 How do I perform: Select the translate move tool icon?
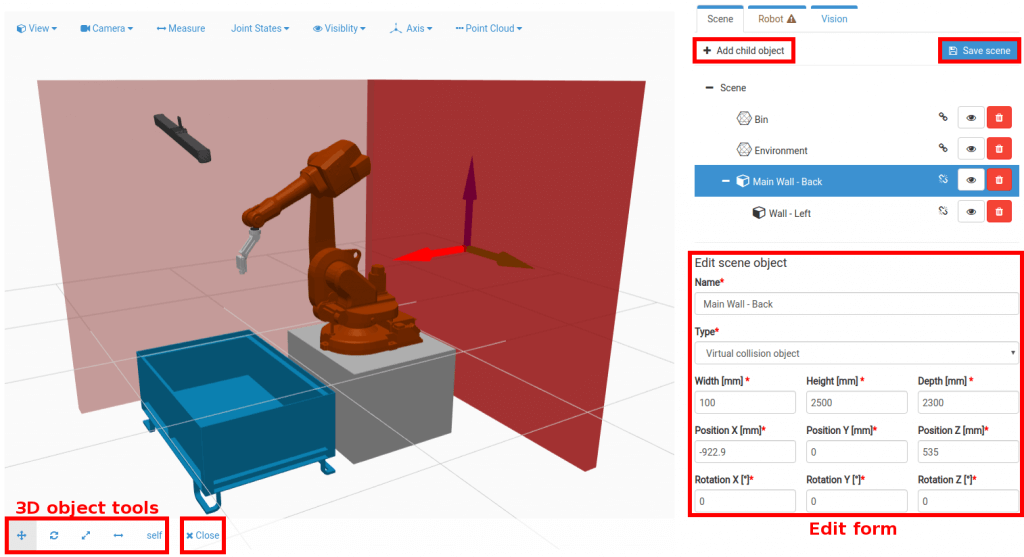(22, 535)
